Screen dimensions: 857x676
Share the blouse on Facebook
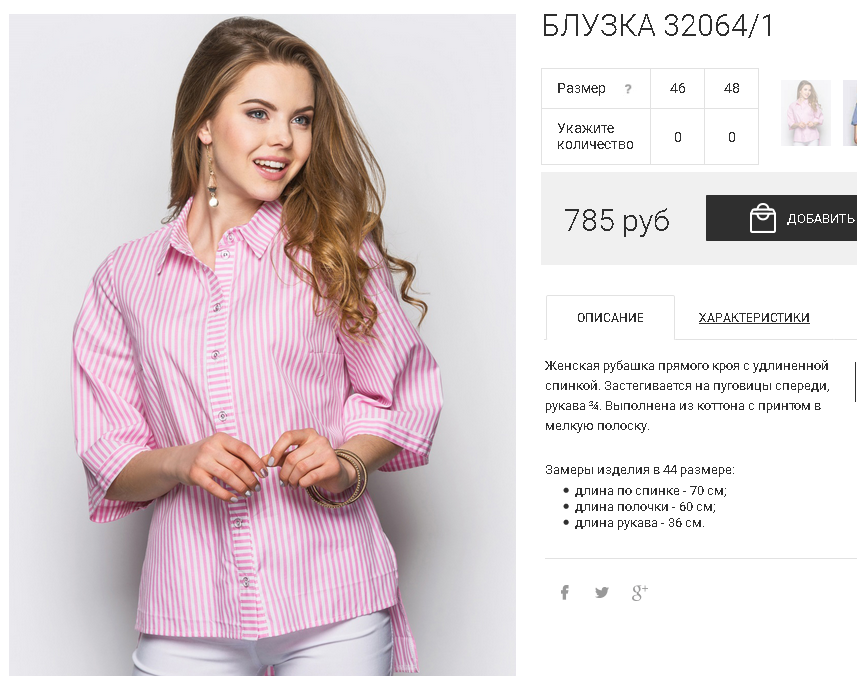coord(565,592)
